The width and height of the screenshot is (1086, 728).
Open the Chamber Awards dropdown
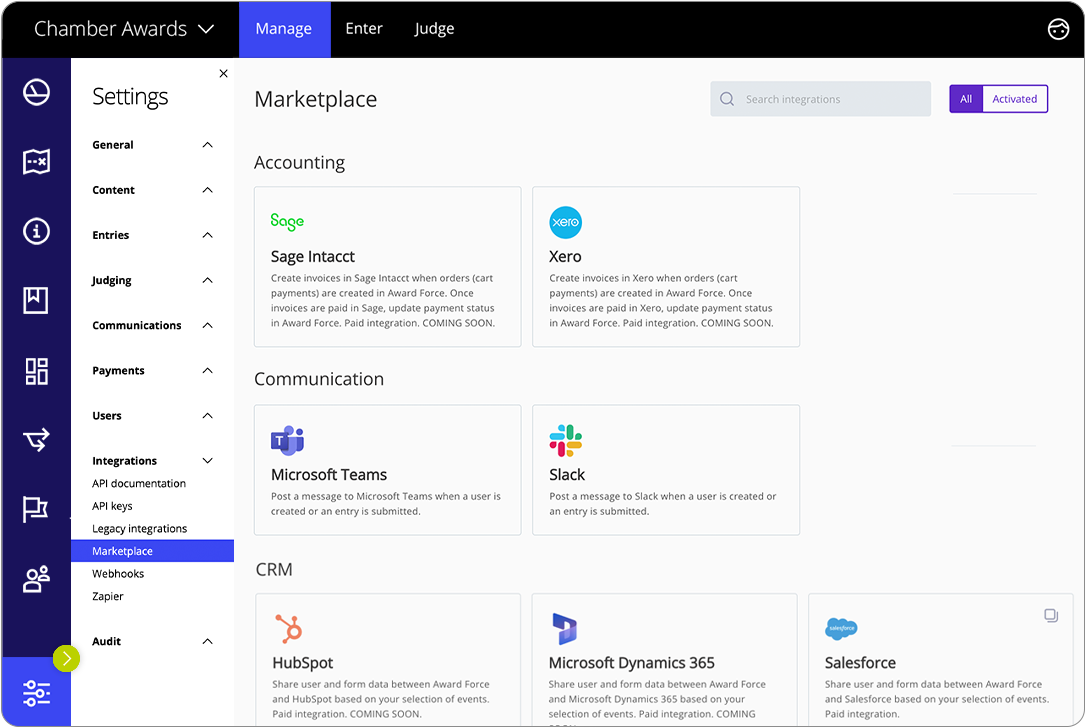point(124,29)
